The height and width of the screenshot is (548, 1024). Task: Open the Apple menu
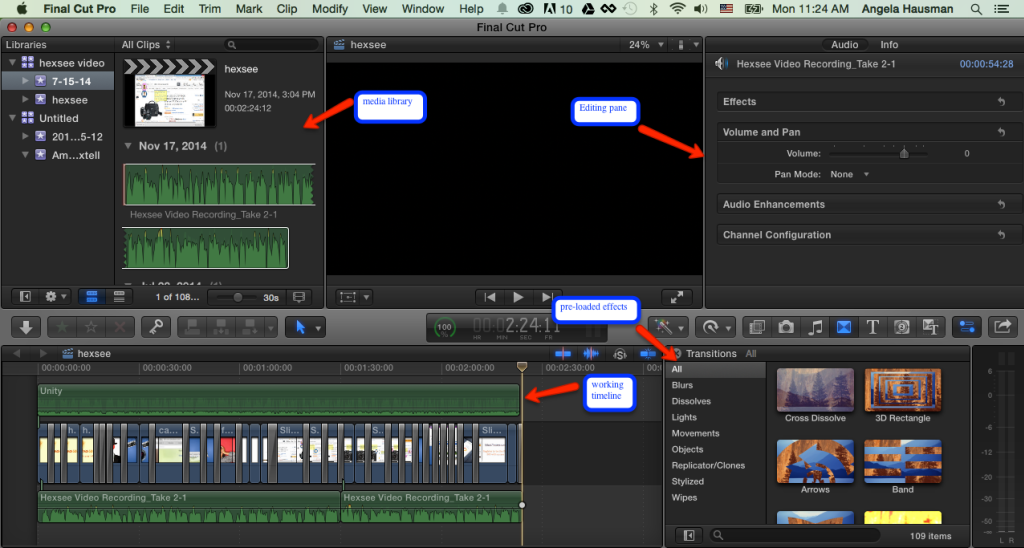(x=22, y=8)
